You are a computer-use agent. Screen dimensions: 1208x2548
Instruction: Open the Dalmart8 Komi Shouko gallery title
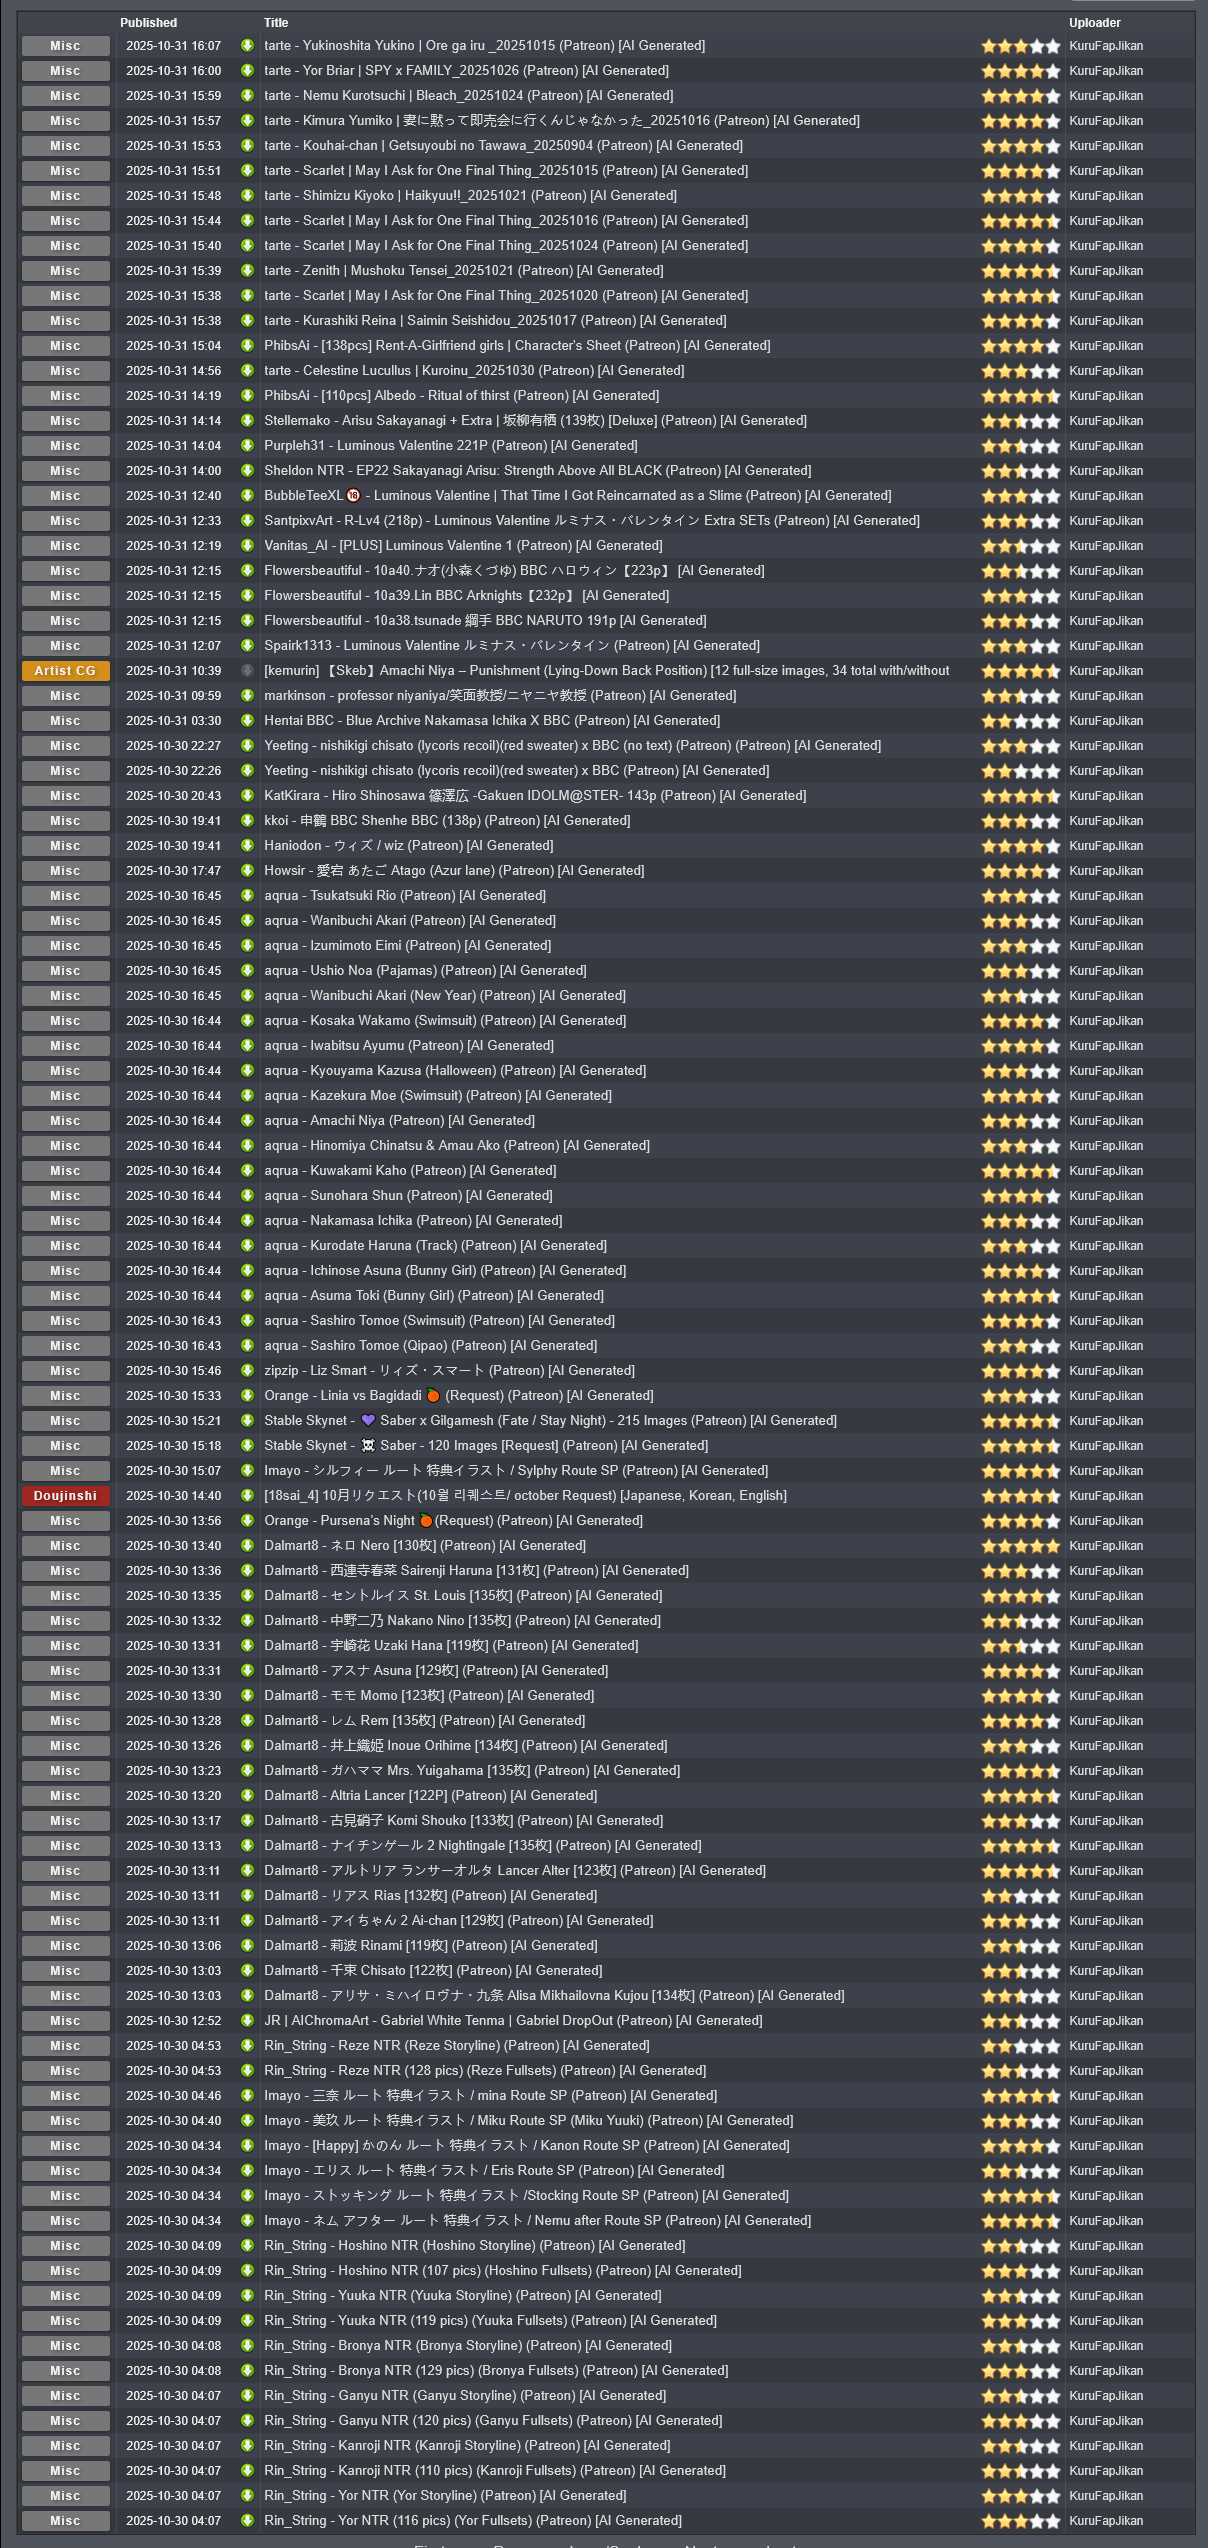[463, 1821]
